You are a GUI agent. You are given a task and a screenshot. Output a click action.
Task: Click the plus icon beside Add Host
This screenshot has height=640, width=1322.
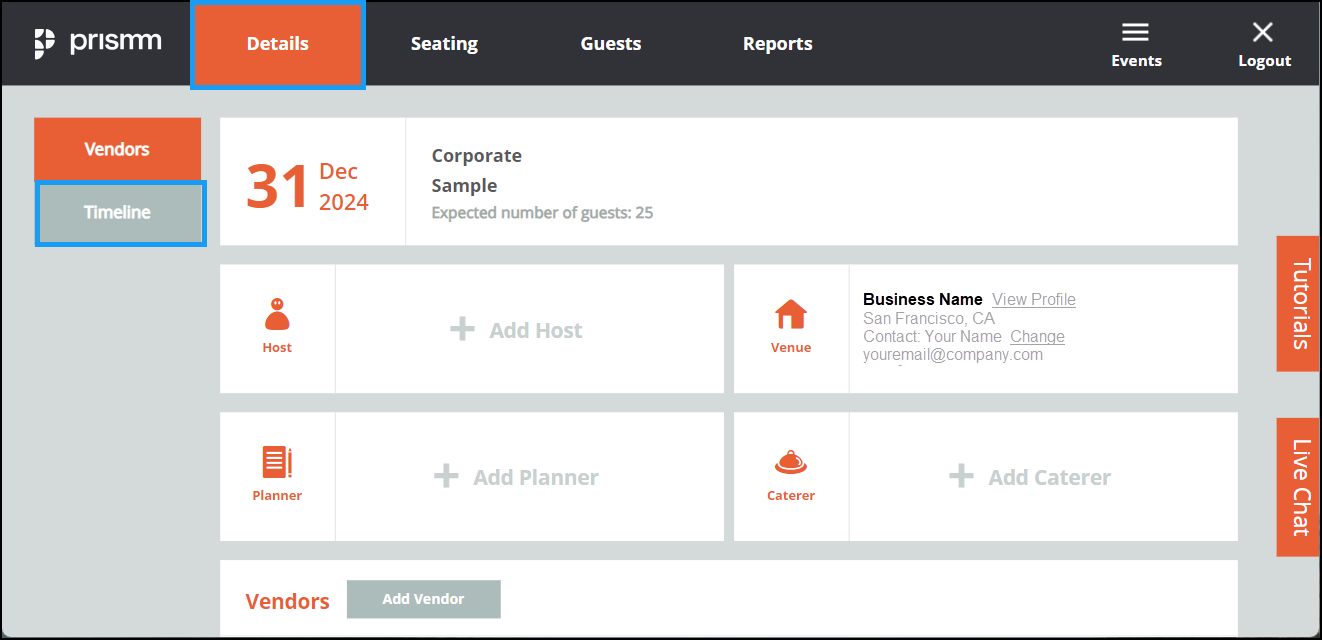[462, 329]
